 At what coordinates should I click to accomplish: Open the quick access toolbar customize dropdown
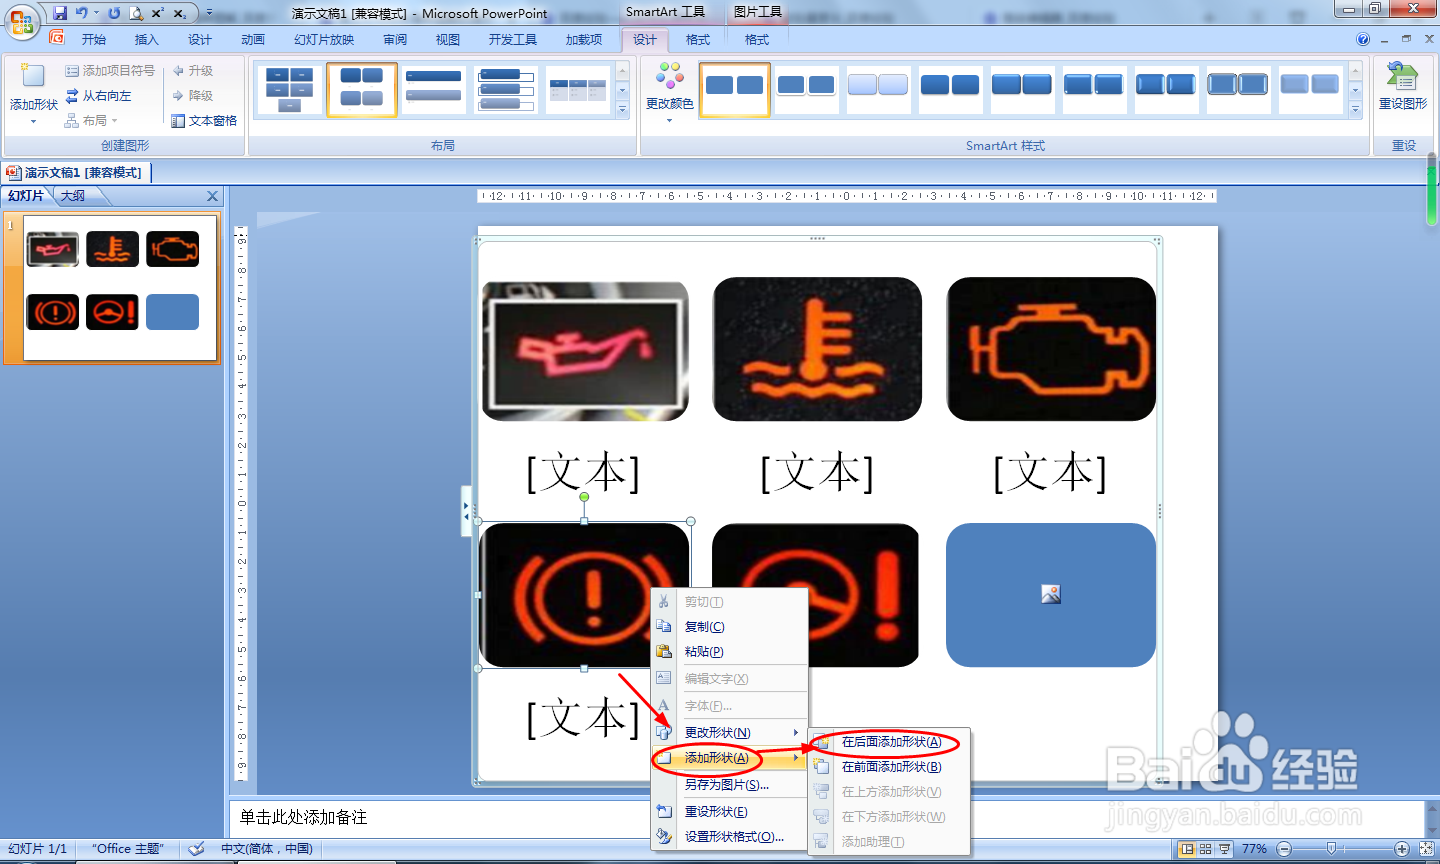click(x=209, y=13)
